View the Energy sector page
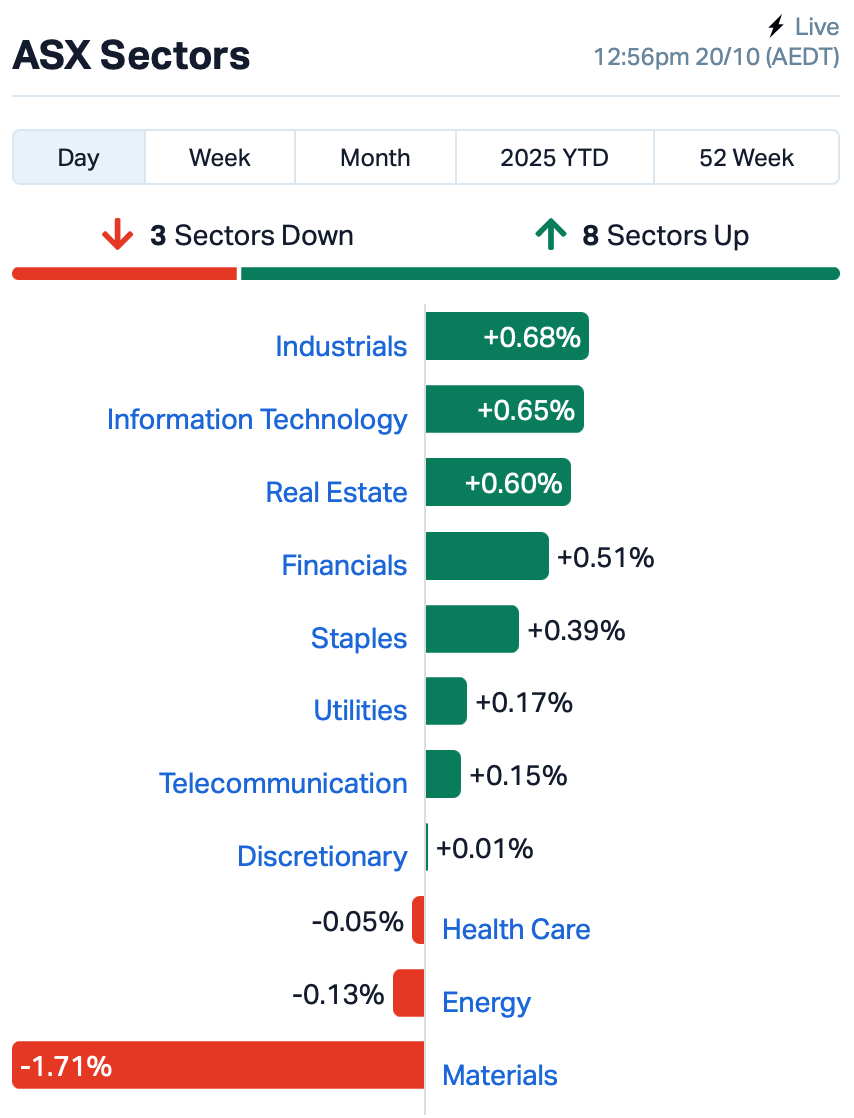854x1118 pixels. [x=486, y=1002]
